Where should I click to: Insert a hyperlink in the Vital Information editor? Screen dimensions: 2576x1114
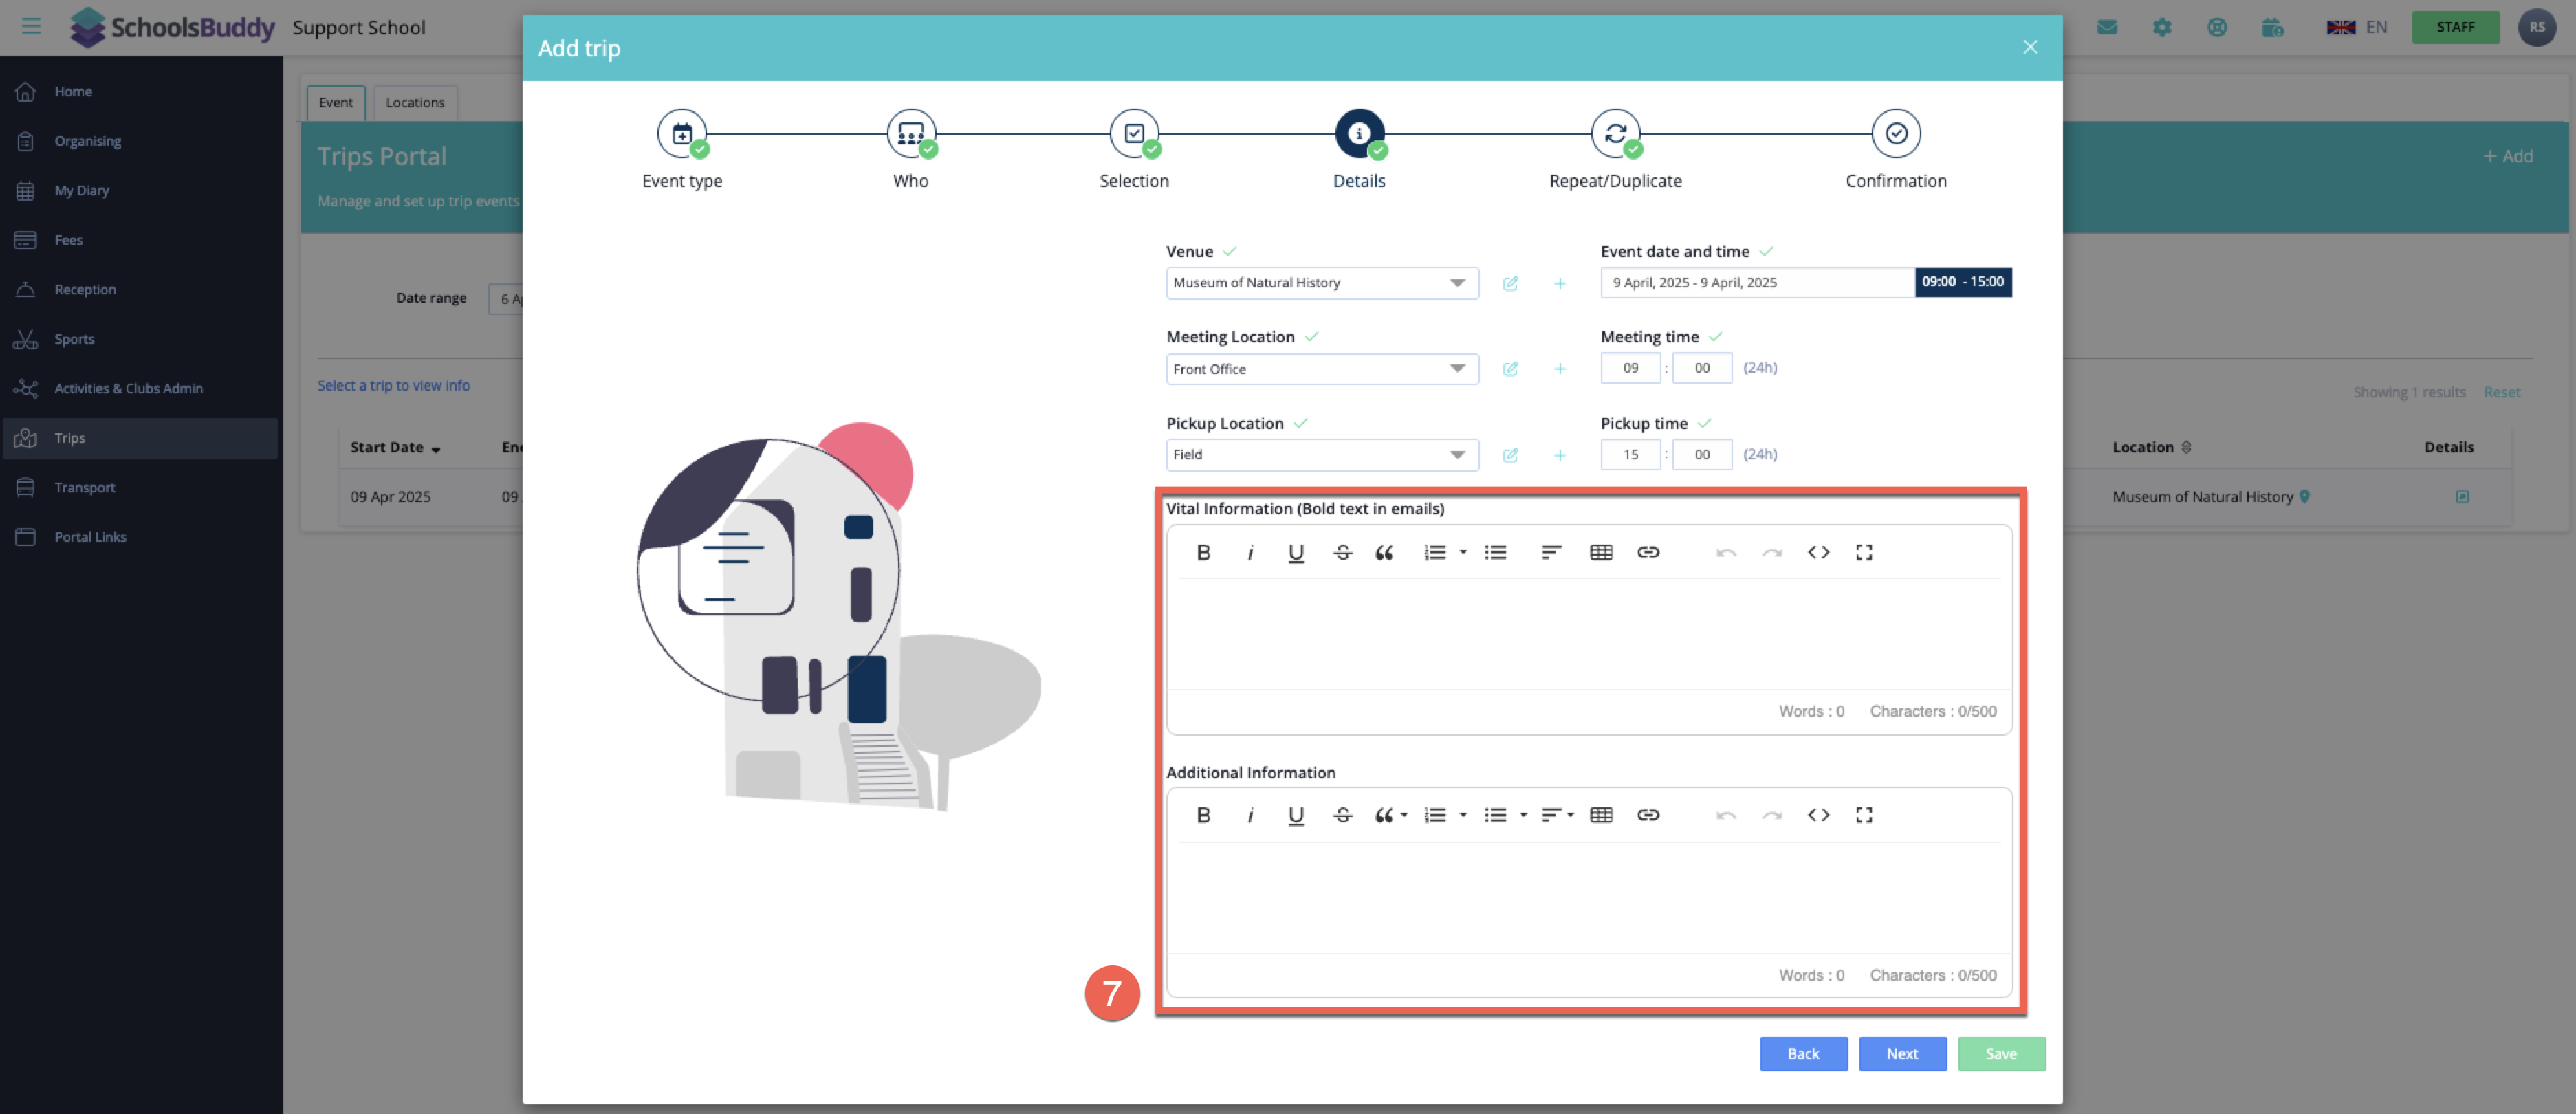pos(1648,552)
